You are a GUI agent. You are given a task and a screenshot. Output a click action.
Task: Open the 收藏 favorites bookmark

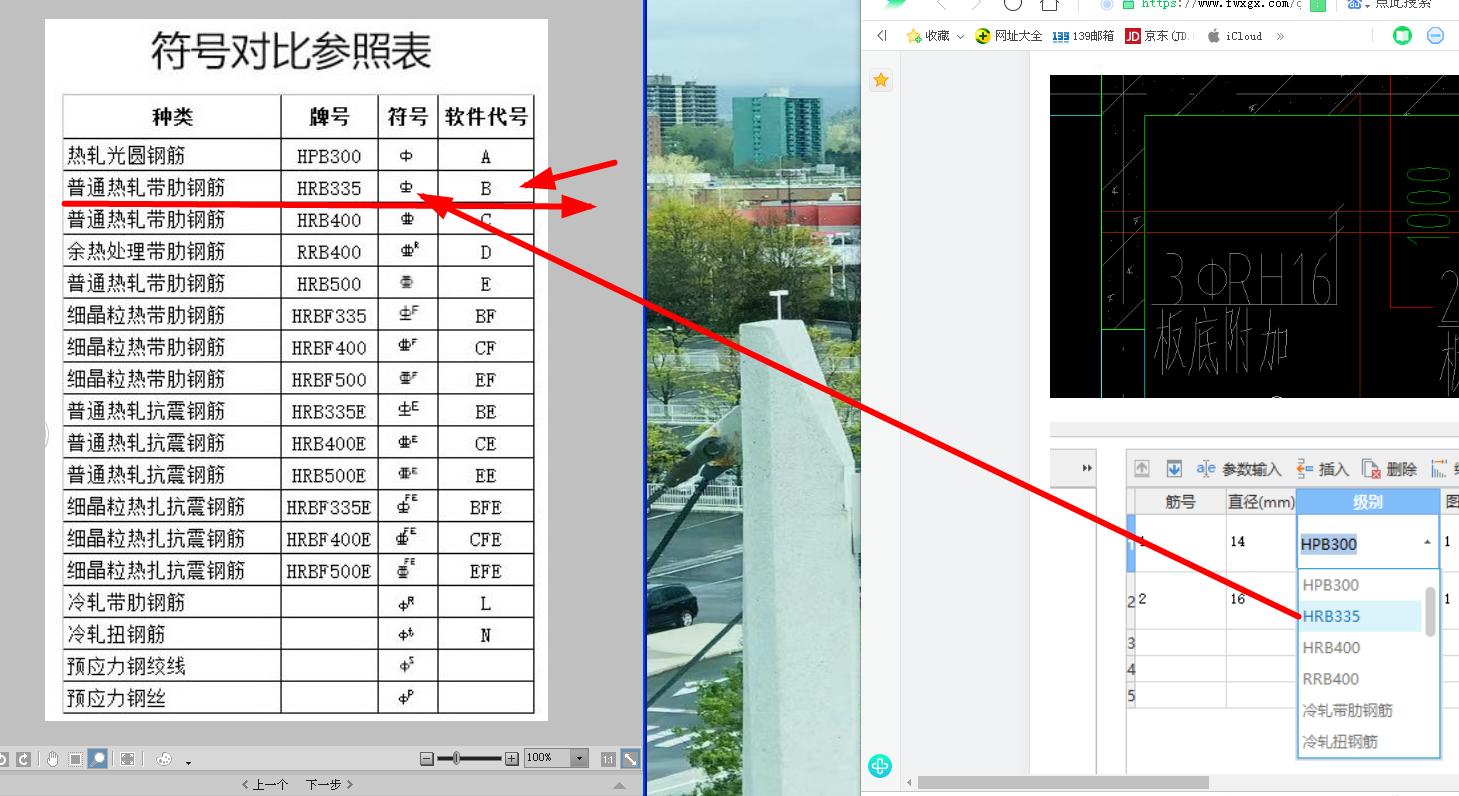928,36
